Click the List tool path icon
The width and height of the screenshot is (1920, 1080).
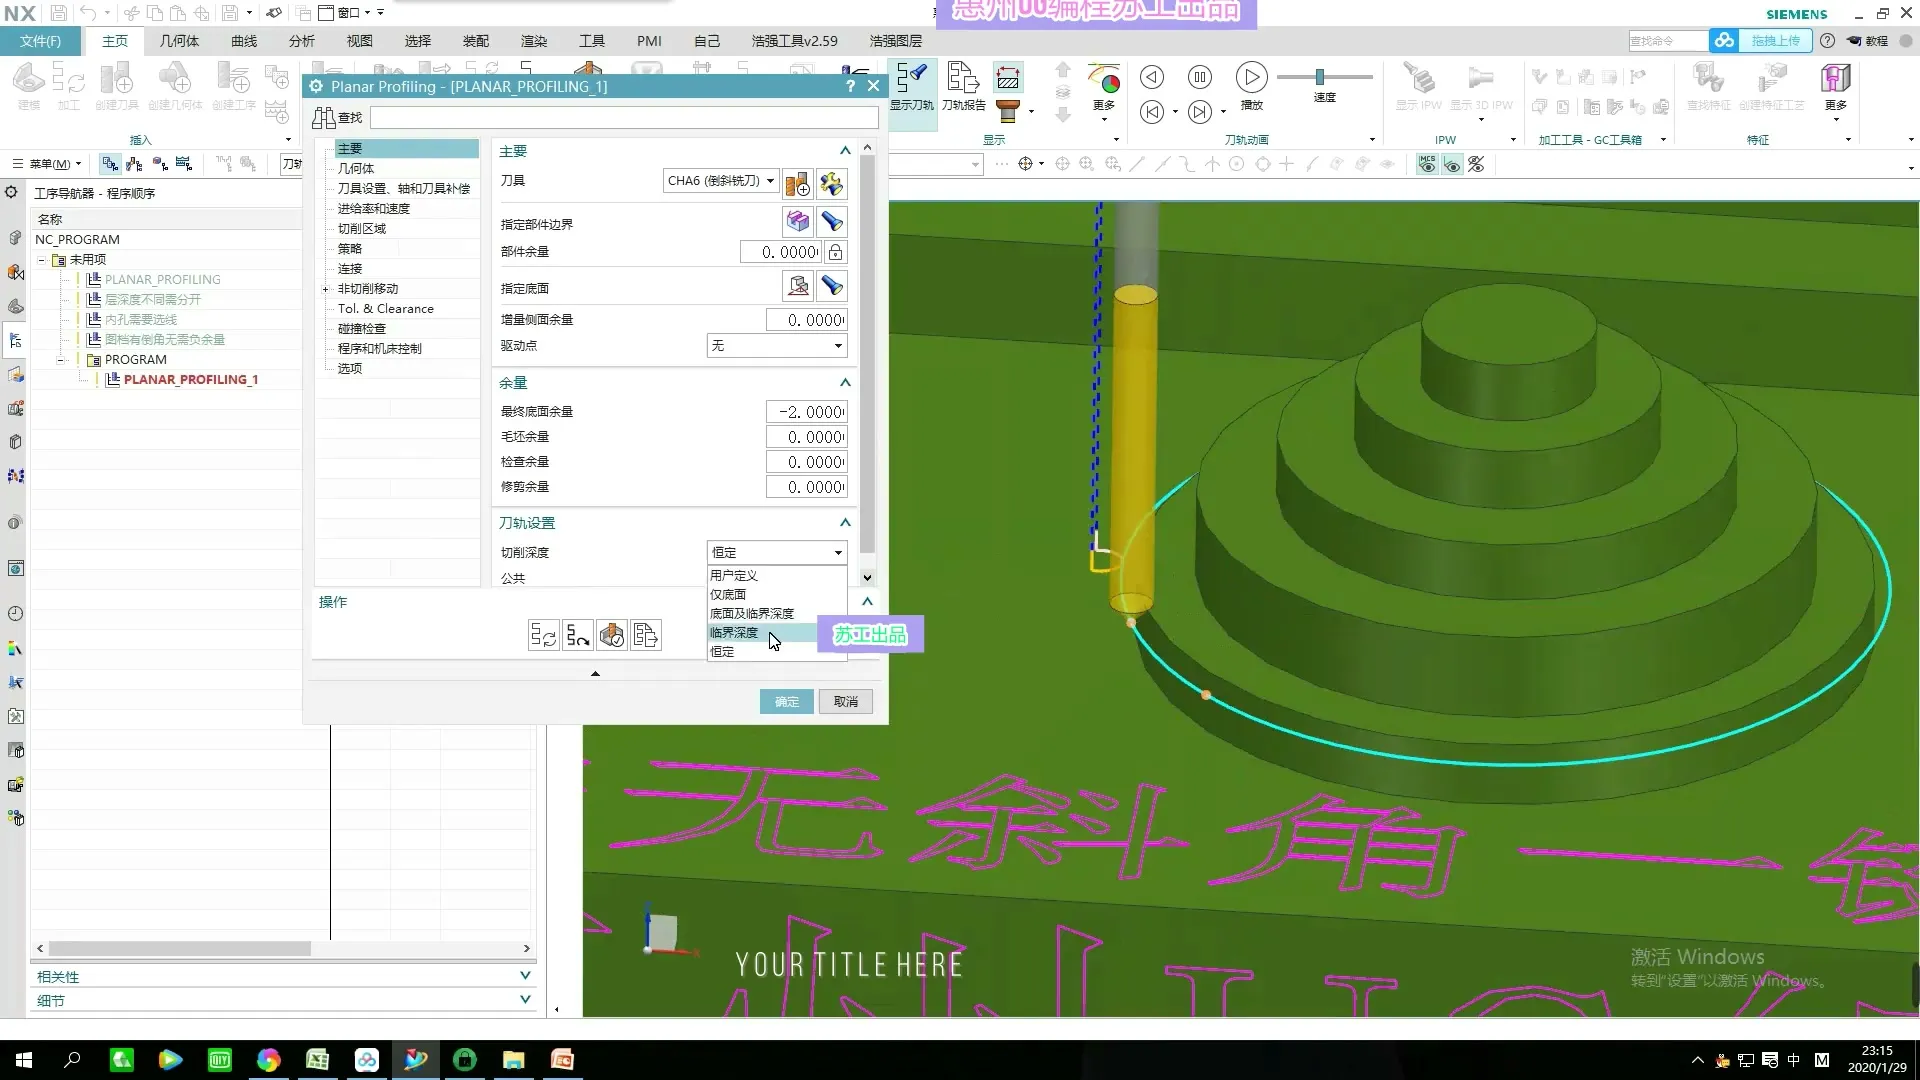click(646, 635)
